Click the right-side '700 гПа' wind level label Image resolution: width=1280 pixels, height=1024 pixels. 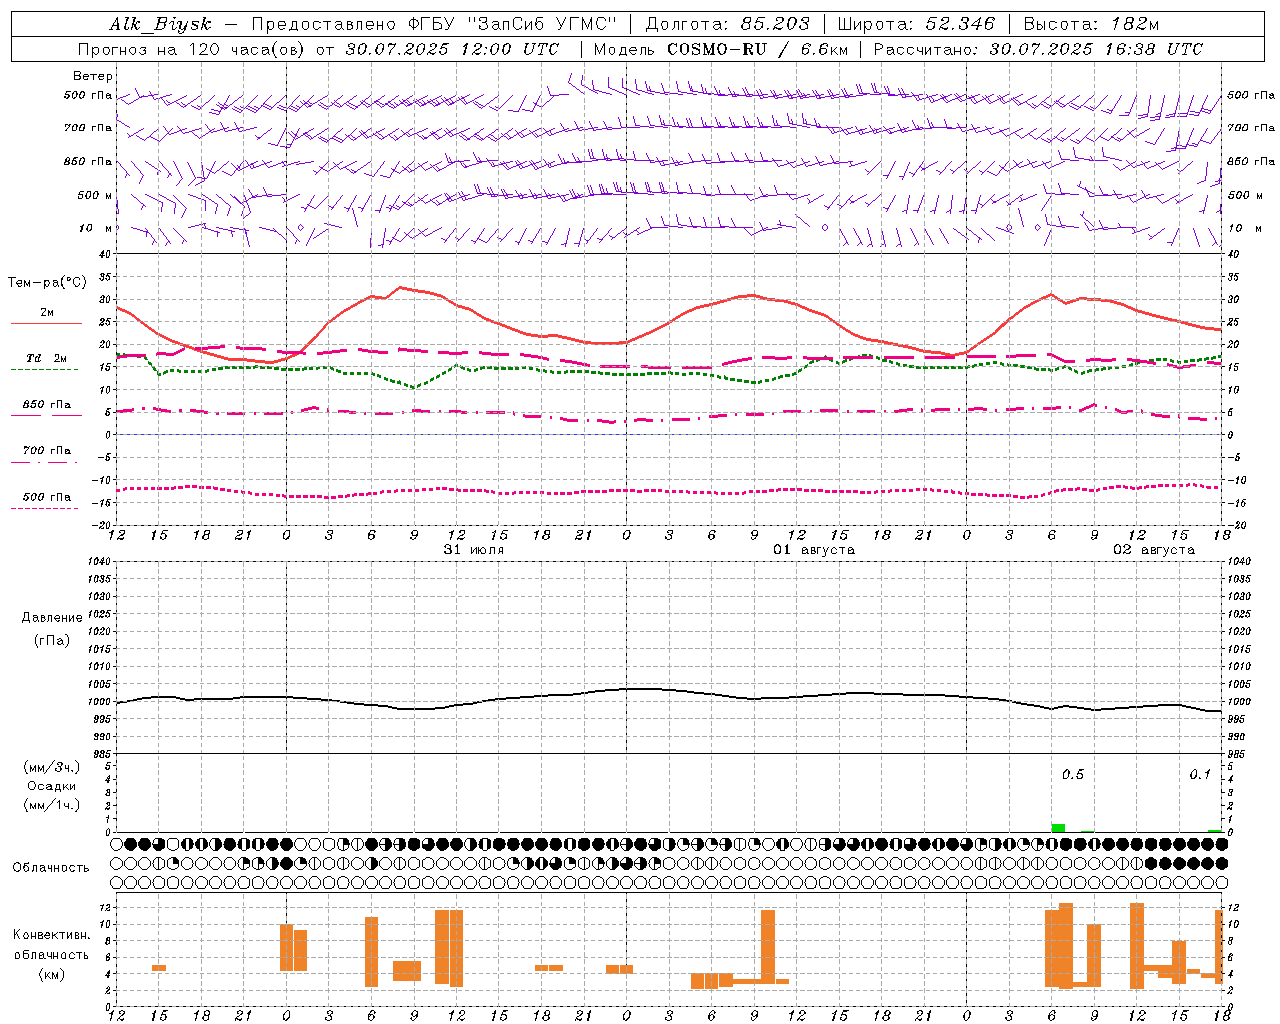1251,128
